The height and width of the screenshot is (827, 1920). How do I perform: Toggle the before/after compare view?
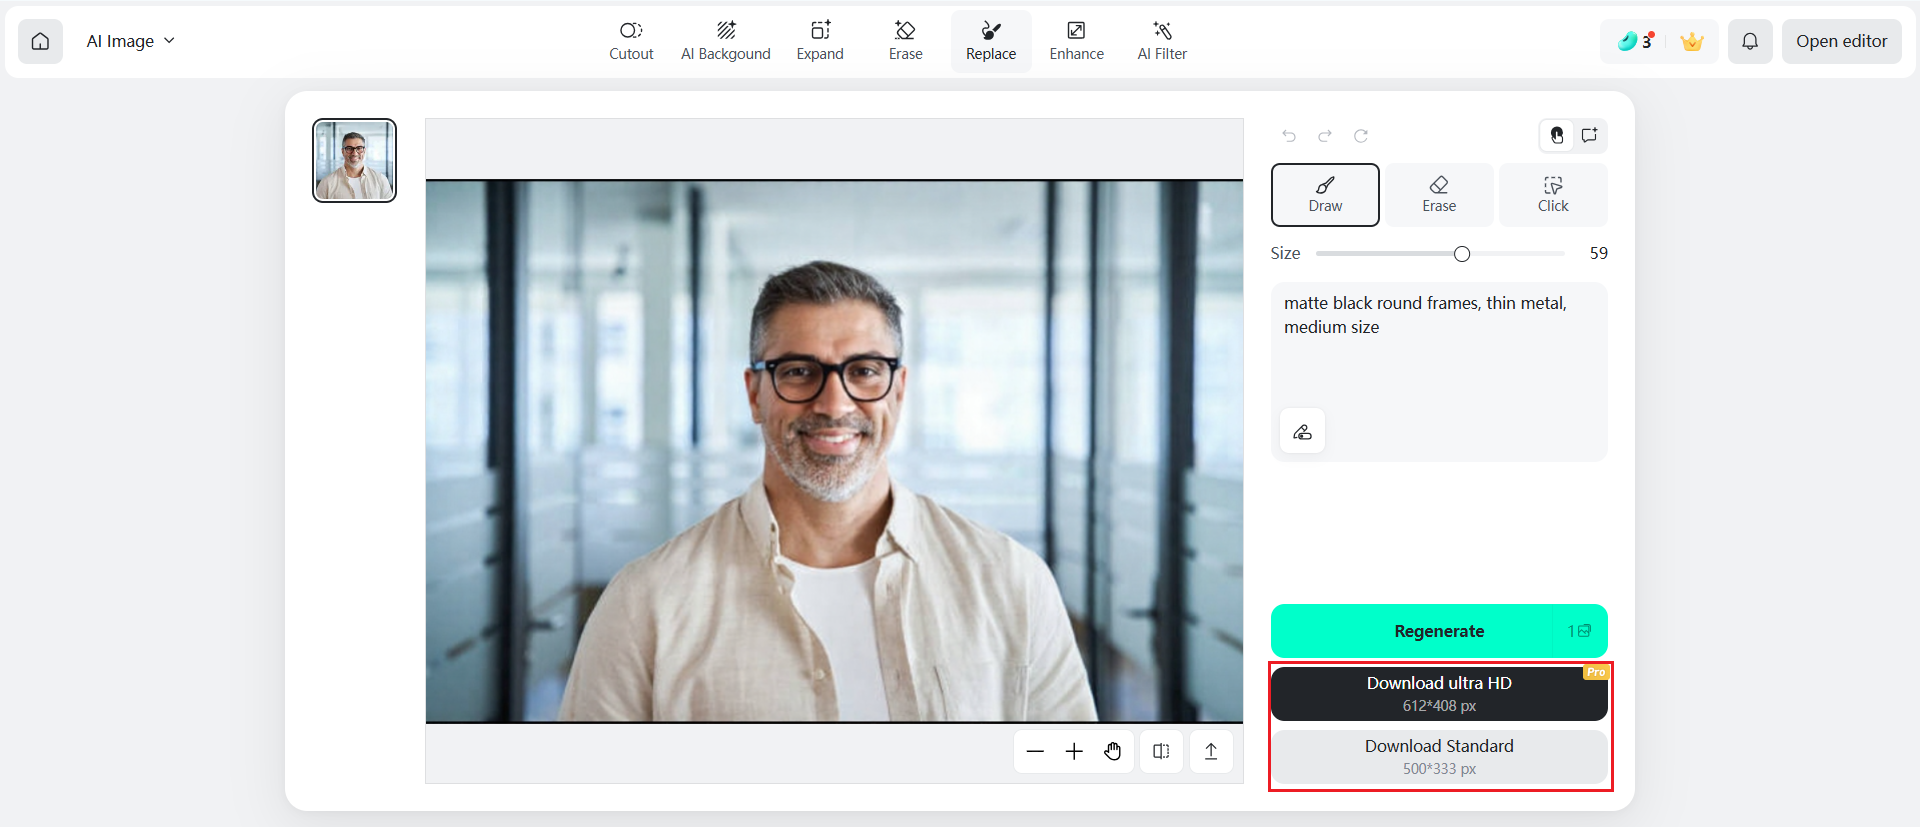1161,752
